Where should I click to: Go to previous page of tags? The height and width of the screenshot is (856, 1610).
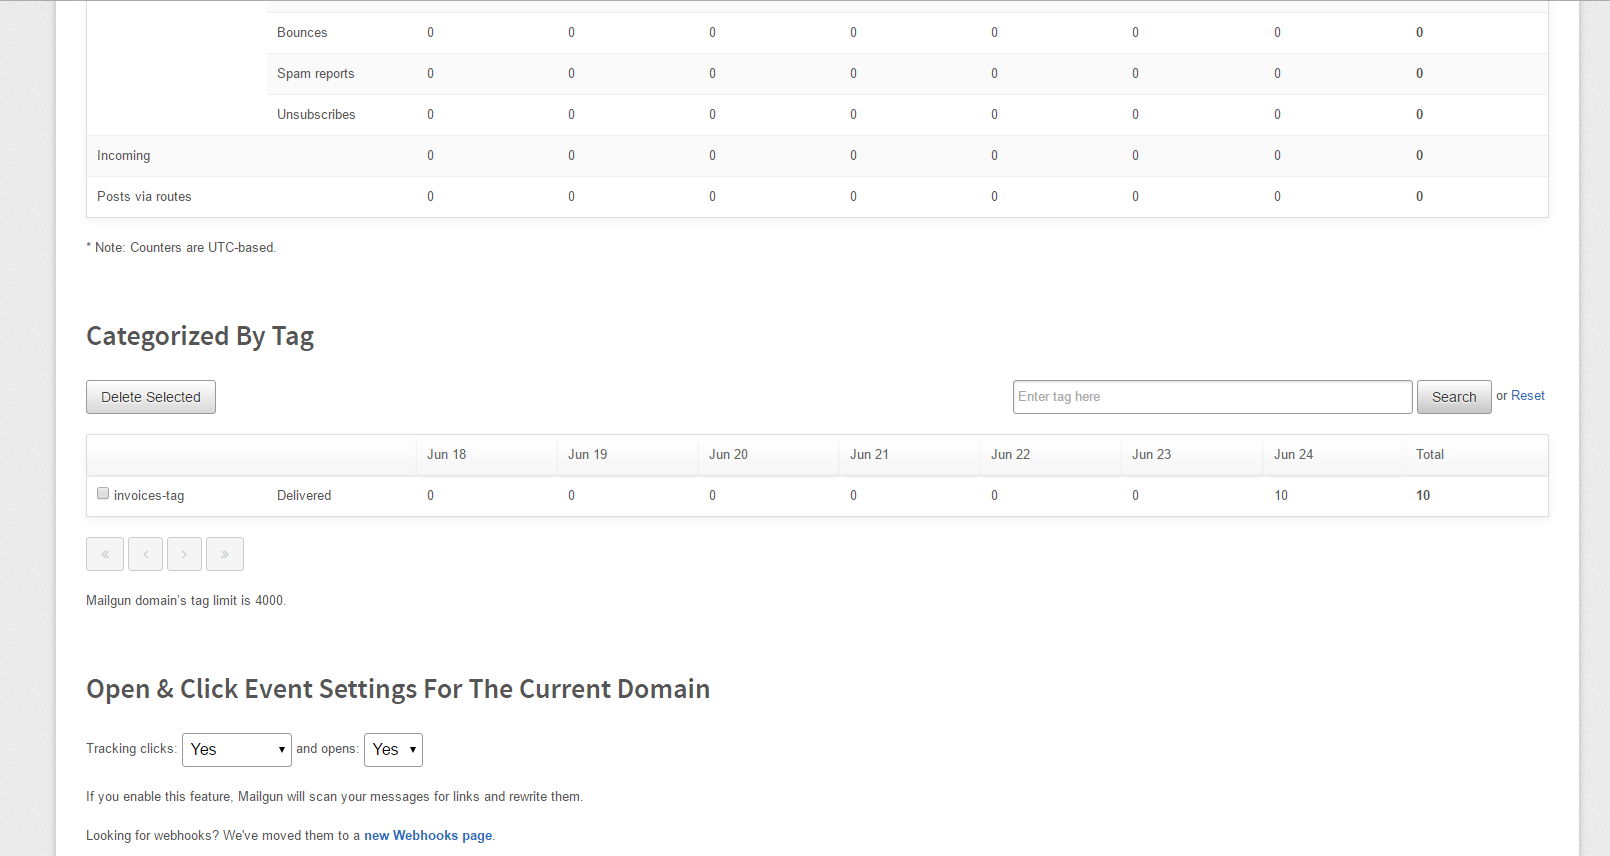[x=145, y=554]
